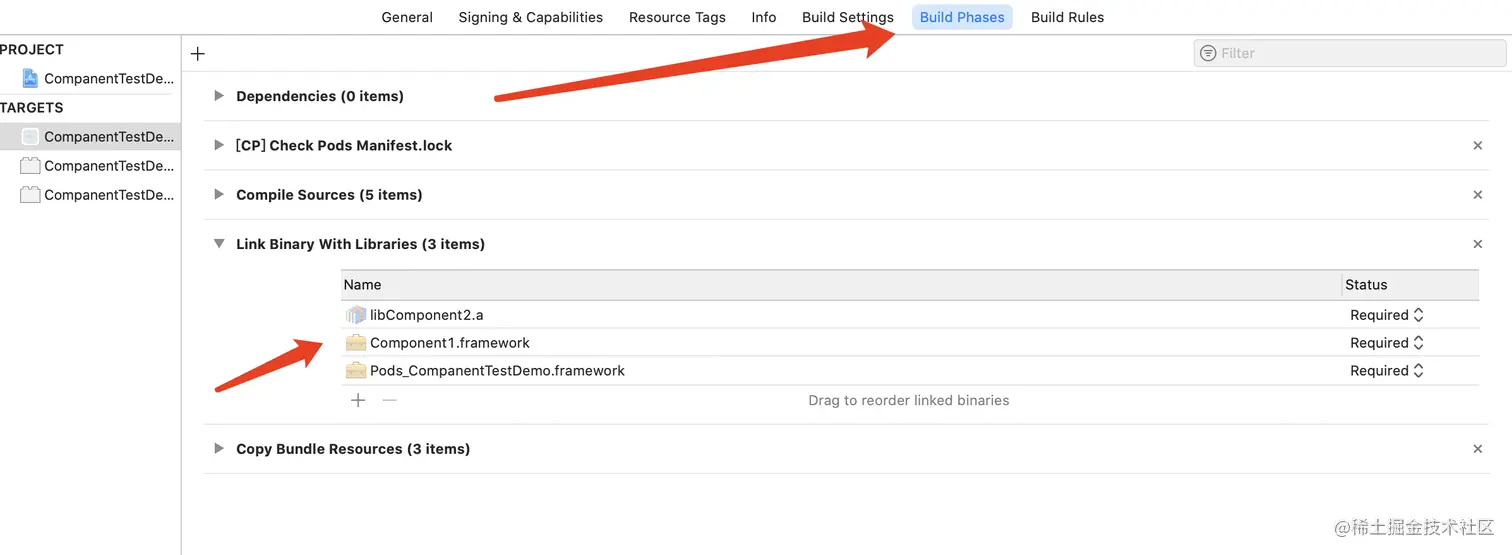Switch to the Build Settings tab
Screen dimensions: 1512x555
(x=847, y=17)
